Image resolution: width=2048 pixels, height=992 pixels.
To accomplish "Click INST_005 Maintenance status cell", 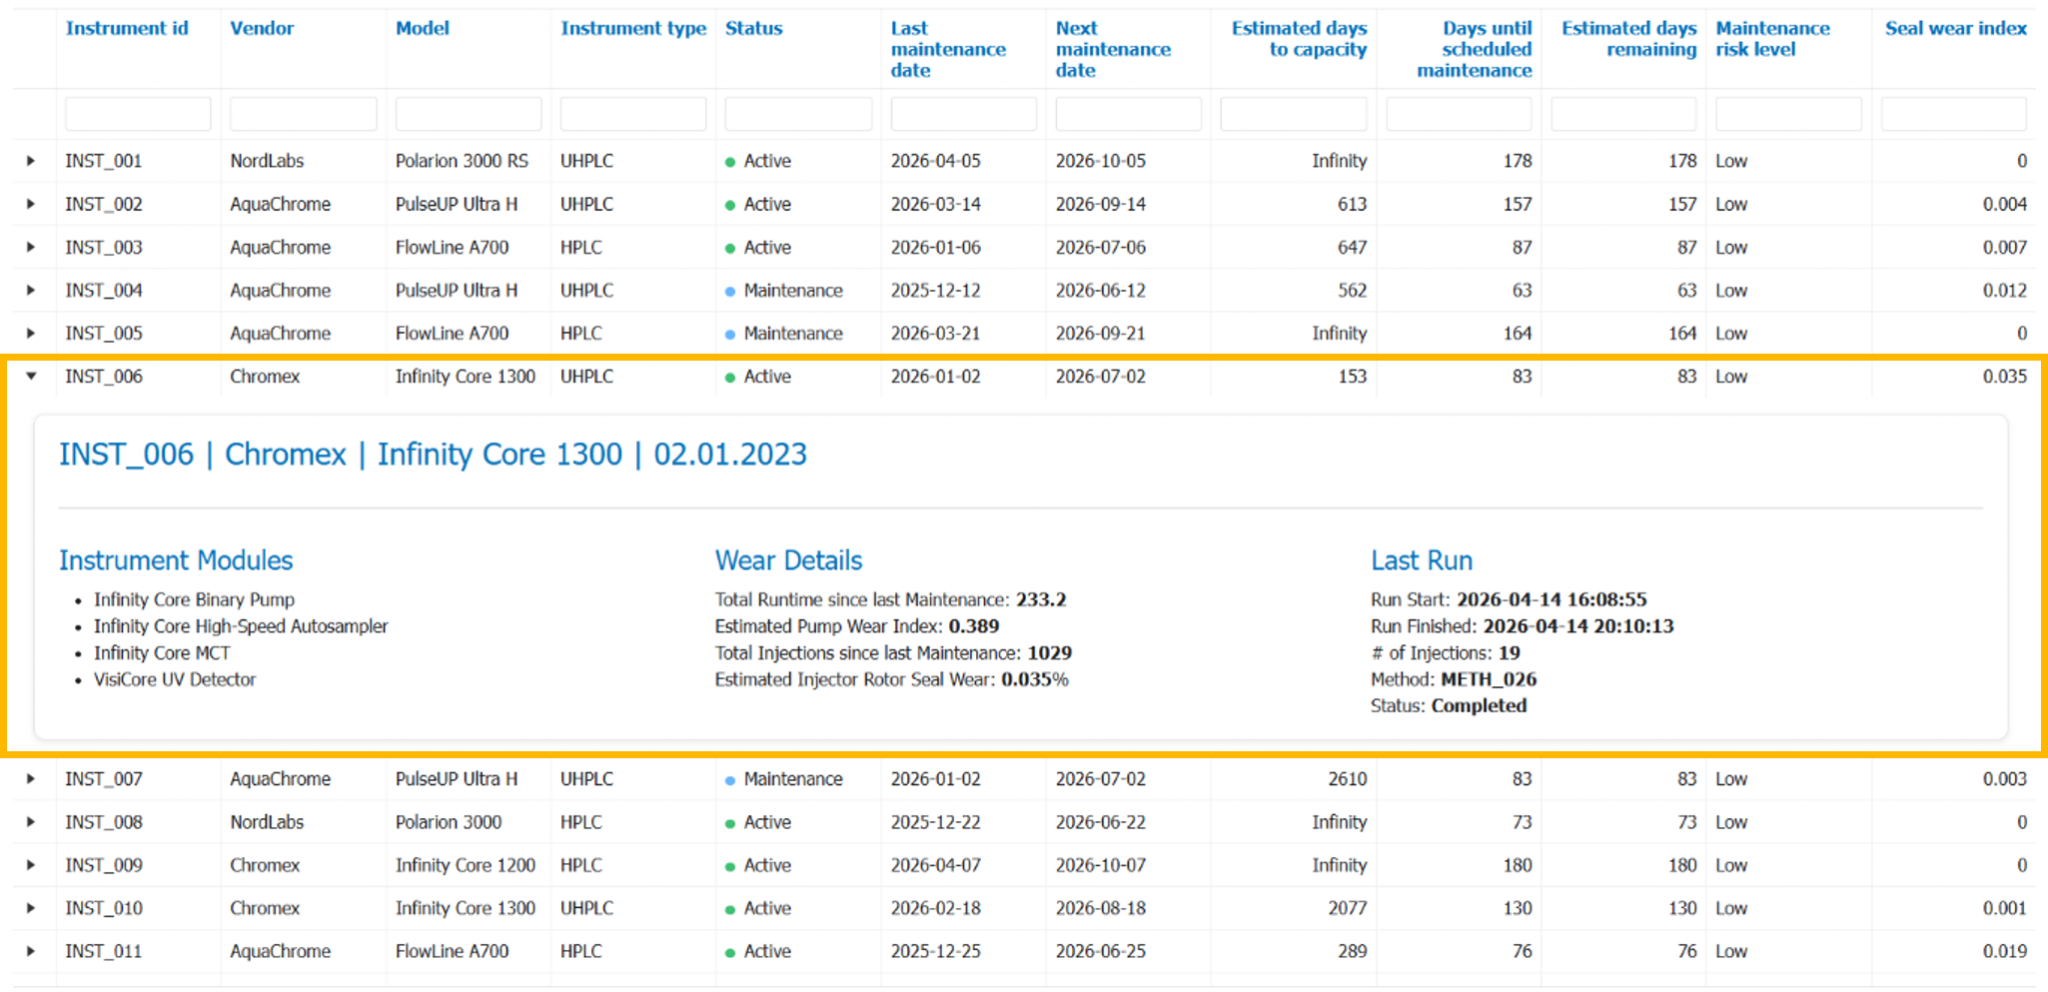I will click(x=784, y=333).
